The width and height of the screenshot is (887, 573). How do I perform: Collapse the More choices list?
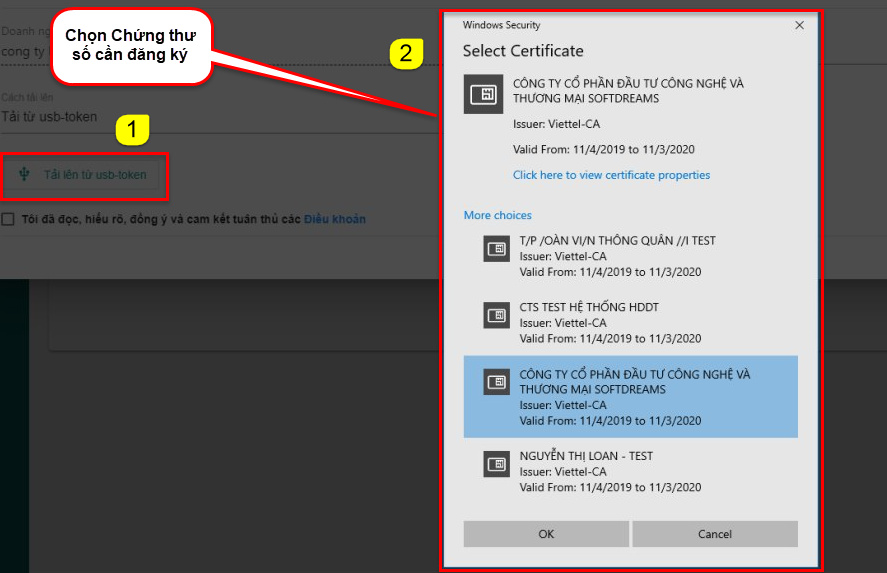pos(497,215)
